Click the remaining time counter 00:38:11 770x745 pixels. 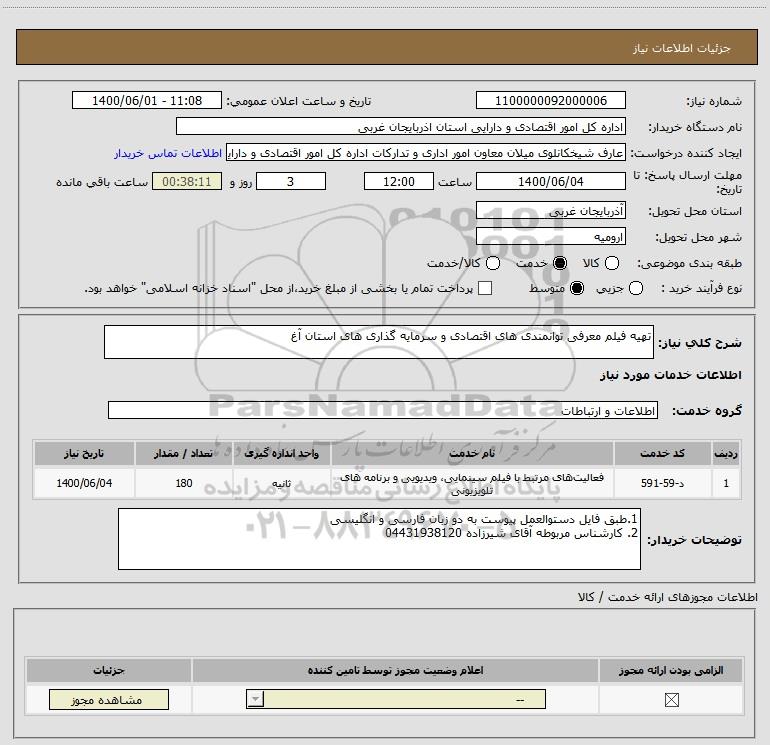point(187,181)
